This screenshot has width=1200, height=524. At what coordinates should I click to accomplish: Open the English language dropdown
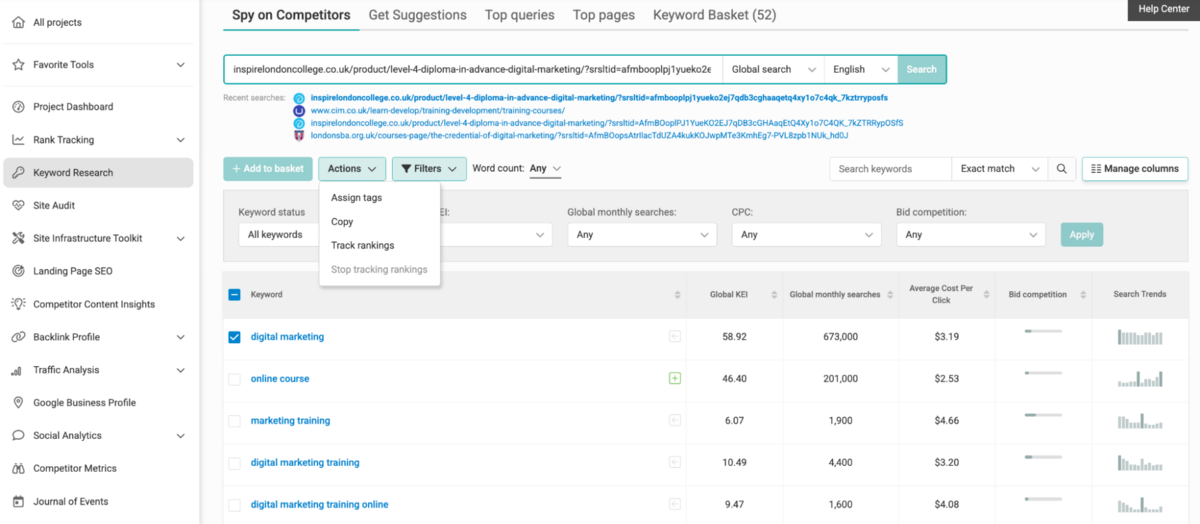point(861,70)
